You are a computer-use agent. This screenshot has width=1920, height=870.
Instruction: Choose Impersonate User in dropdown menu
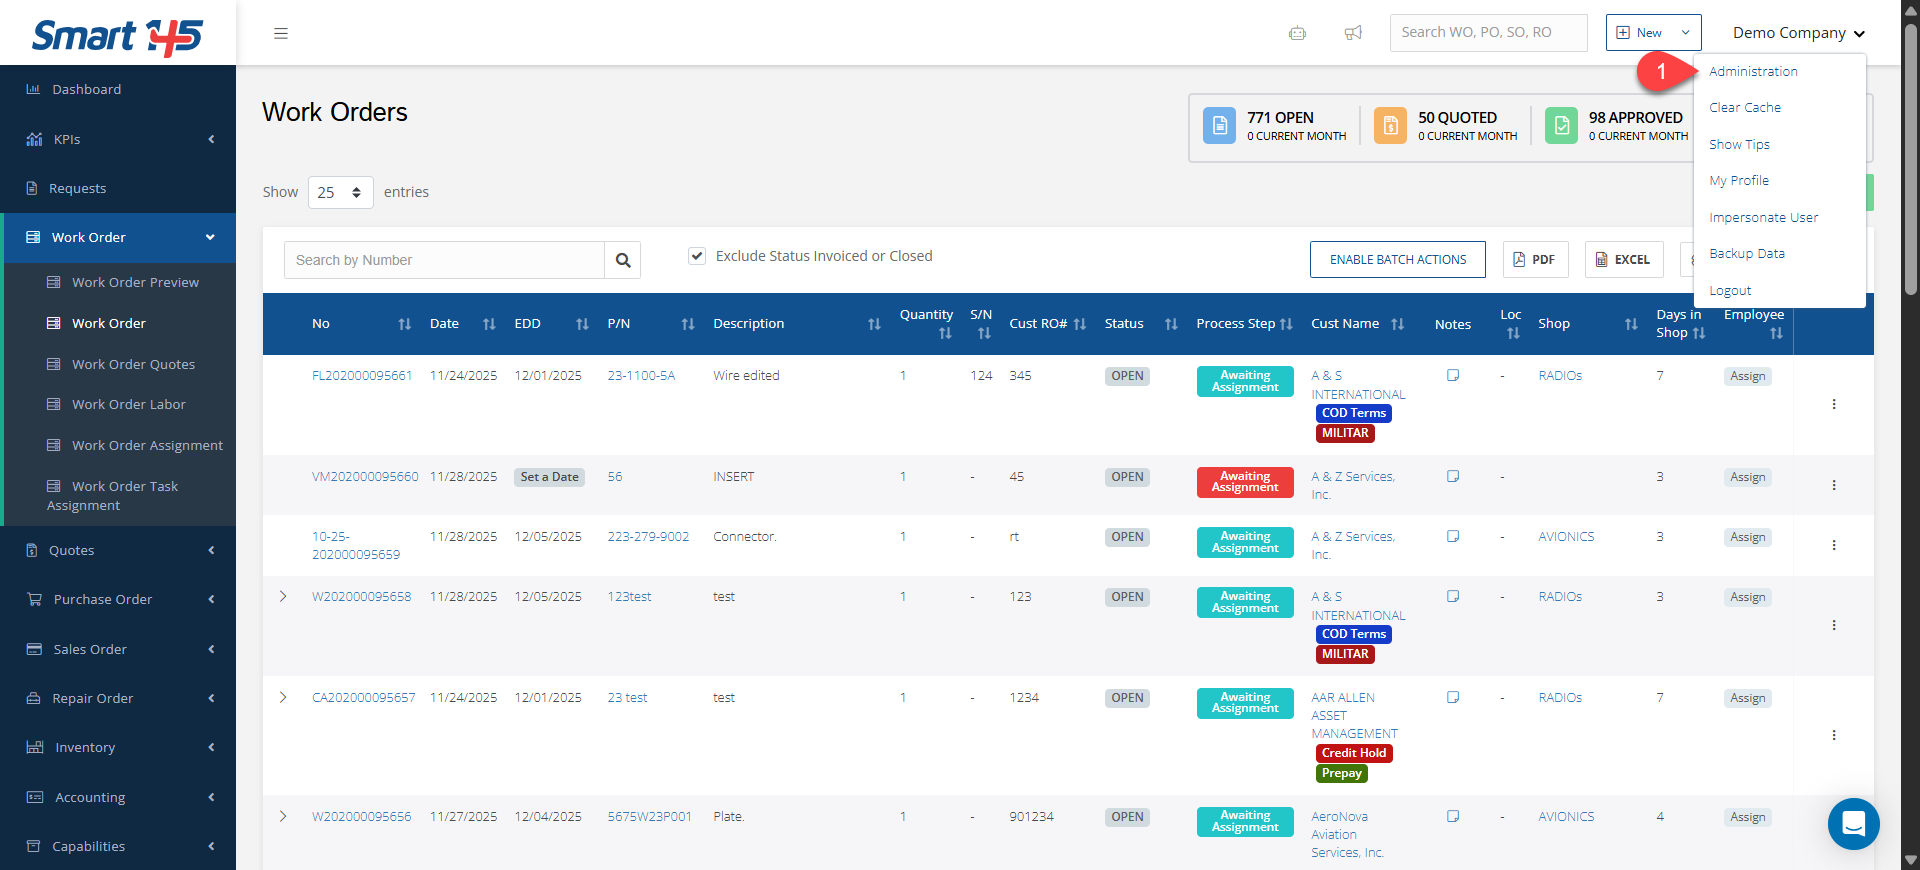click(1763, 218)
